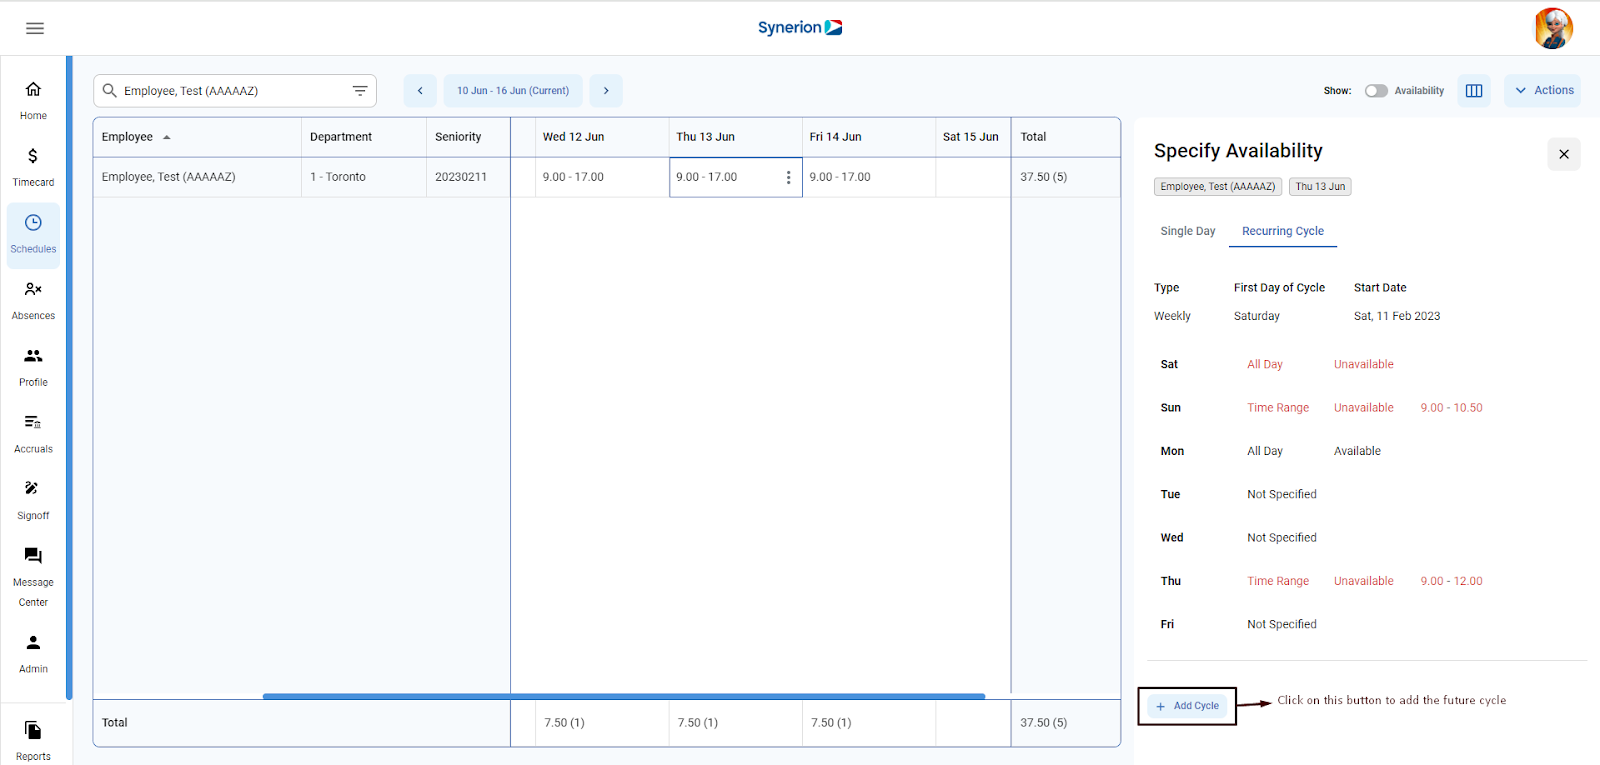Open the hamburger navigation menu

[x=35, y=28]
